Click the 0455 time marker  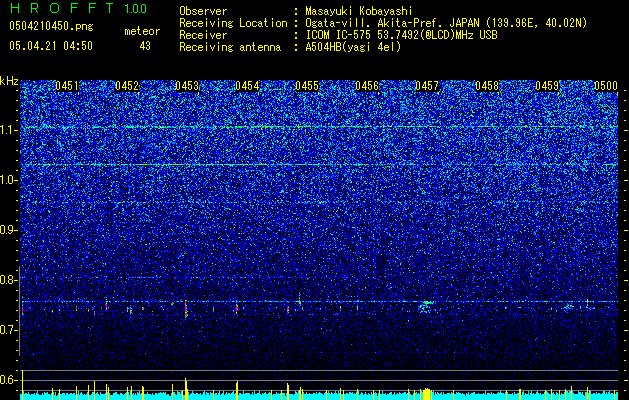tap(307, 86)
